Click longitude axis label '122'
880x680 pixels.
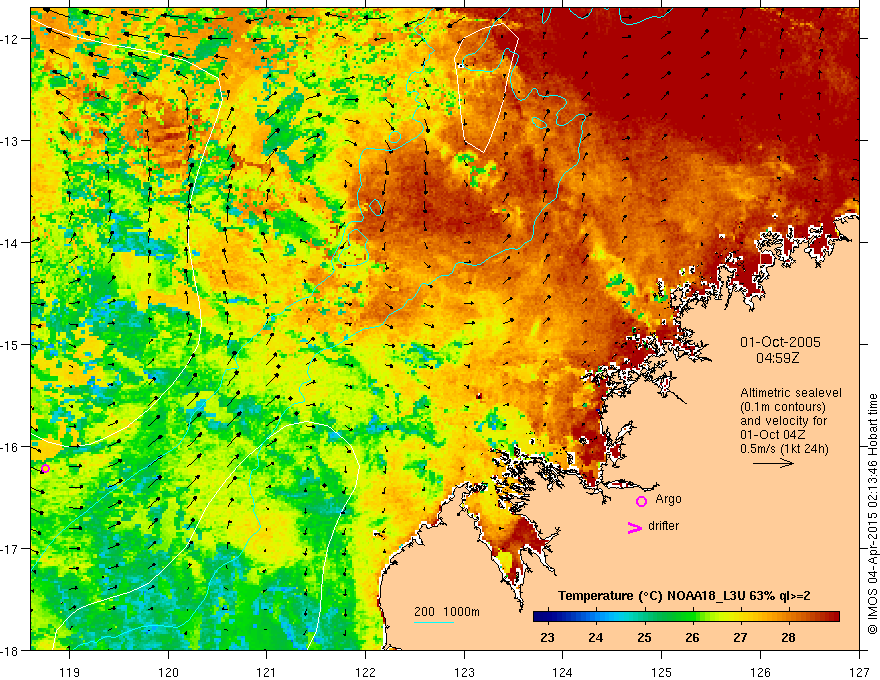pyautogui.click(x=365, y=672)
